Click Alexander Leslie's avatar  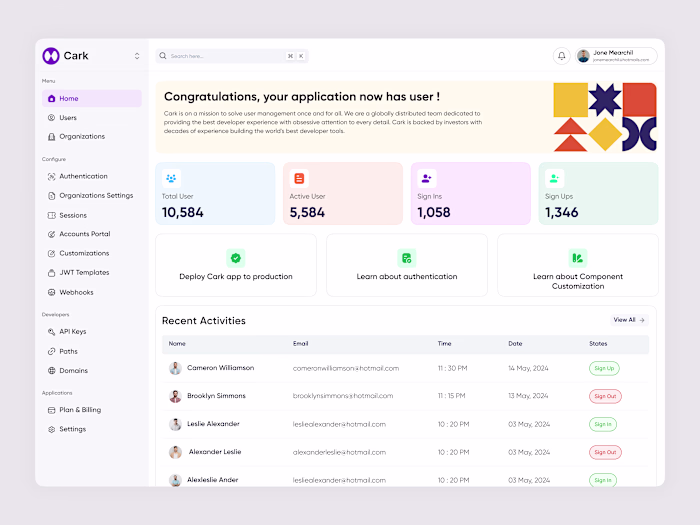[x=175, y=452]
